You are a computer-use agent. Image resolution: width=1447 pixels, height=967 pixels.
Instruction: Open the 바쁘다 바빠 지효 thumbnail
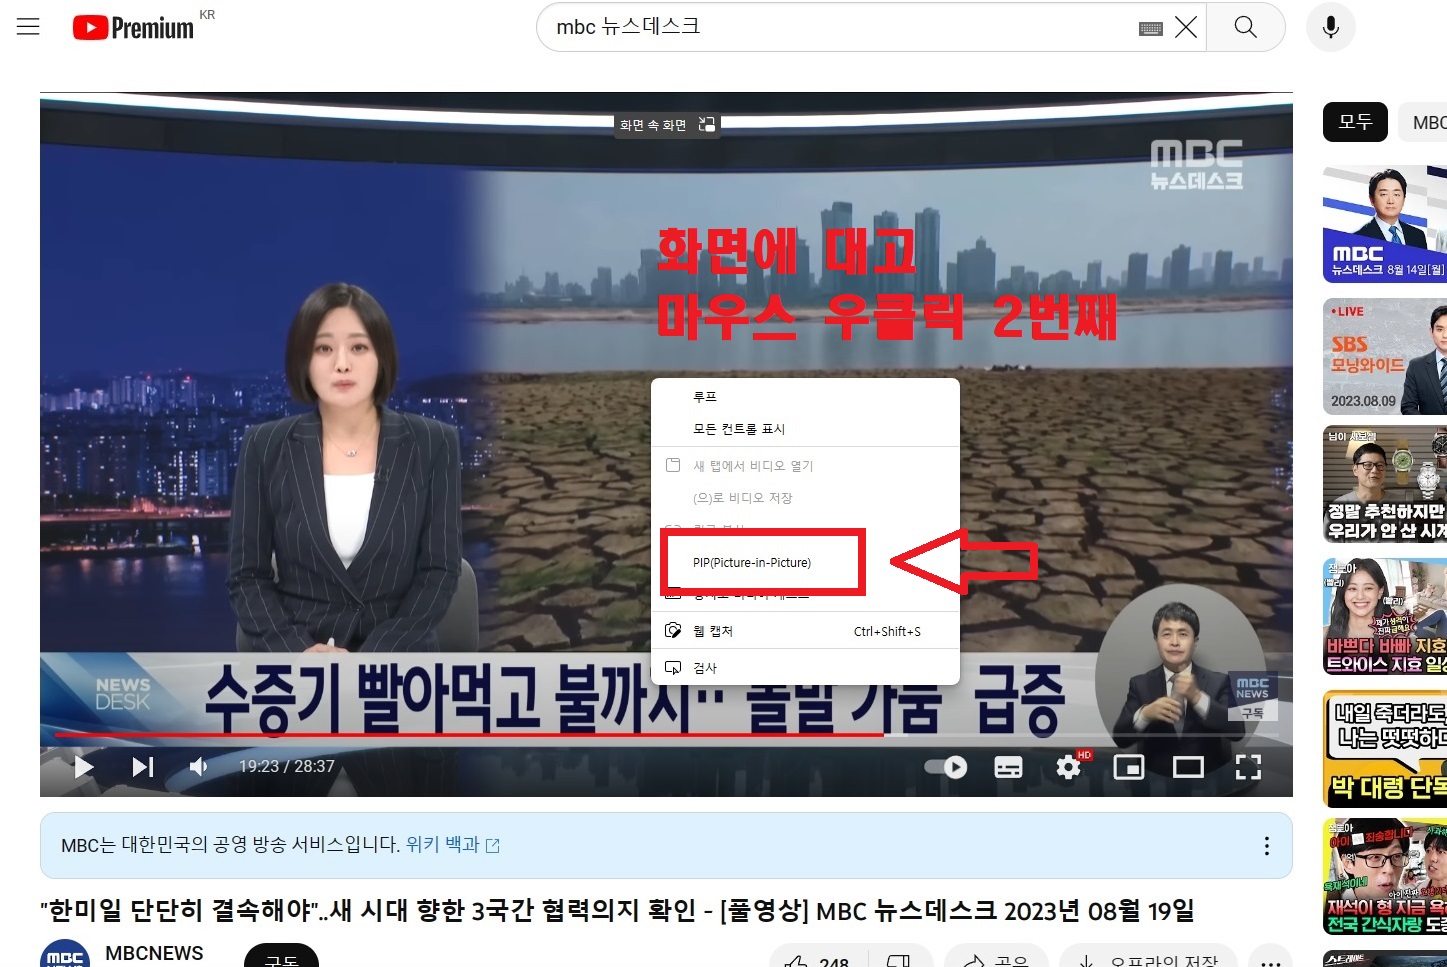pos(1385,617)
